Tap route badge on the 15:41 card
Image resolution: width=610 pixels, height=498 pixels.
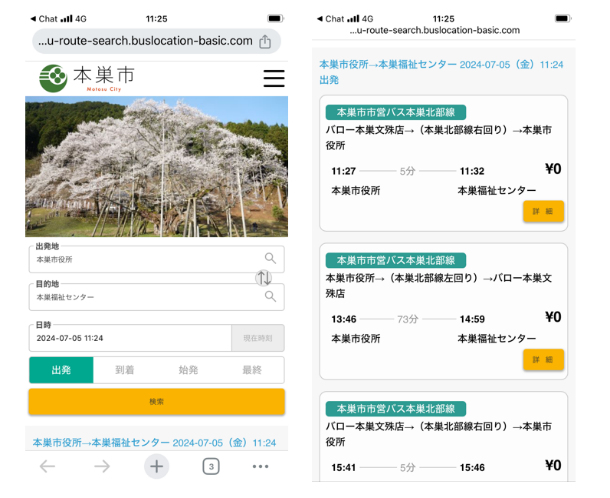396,409
